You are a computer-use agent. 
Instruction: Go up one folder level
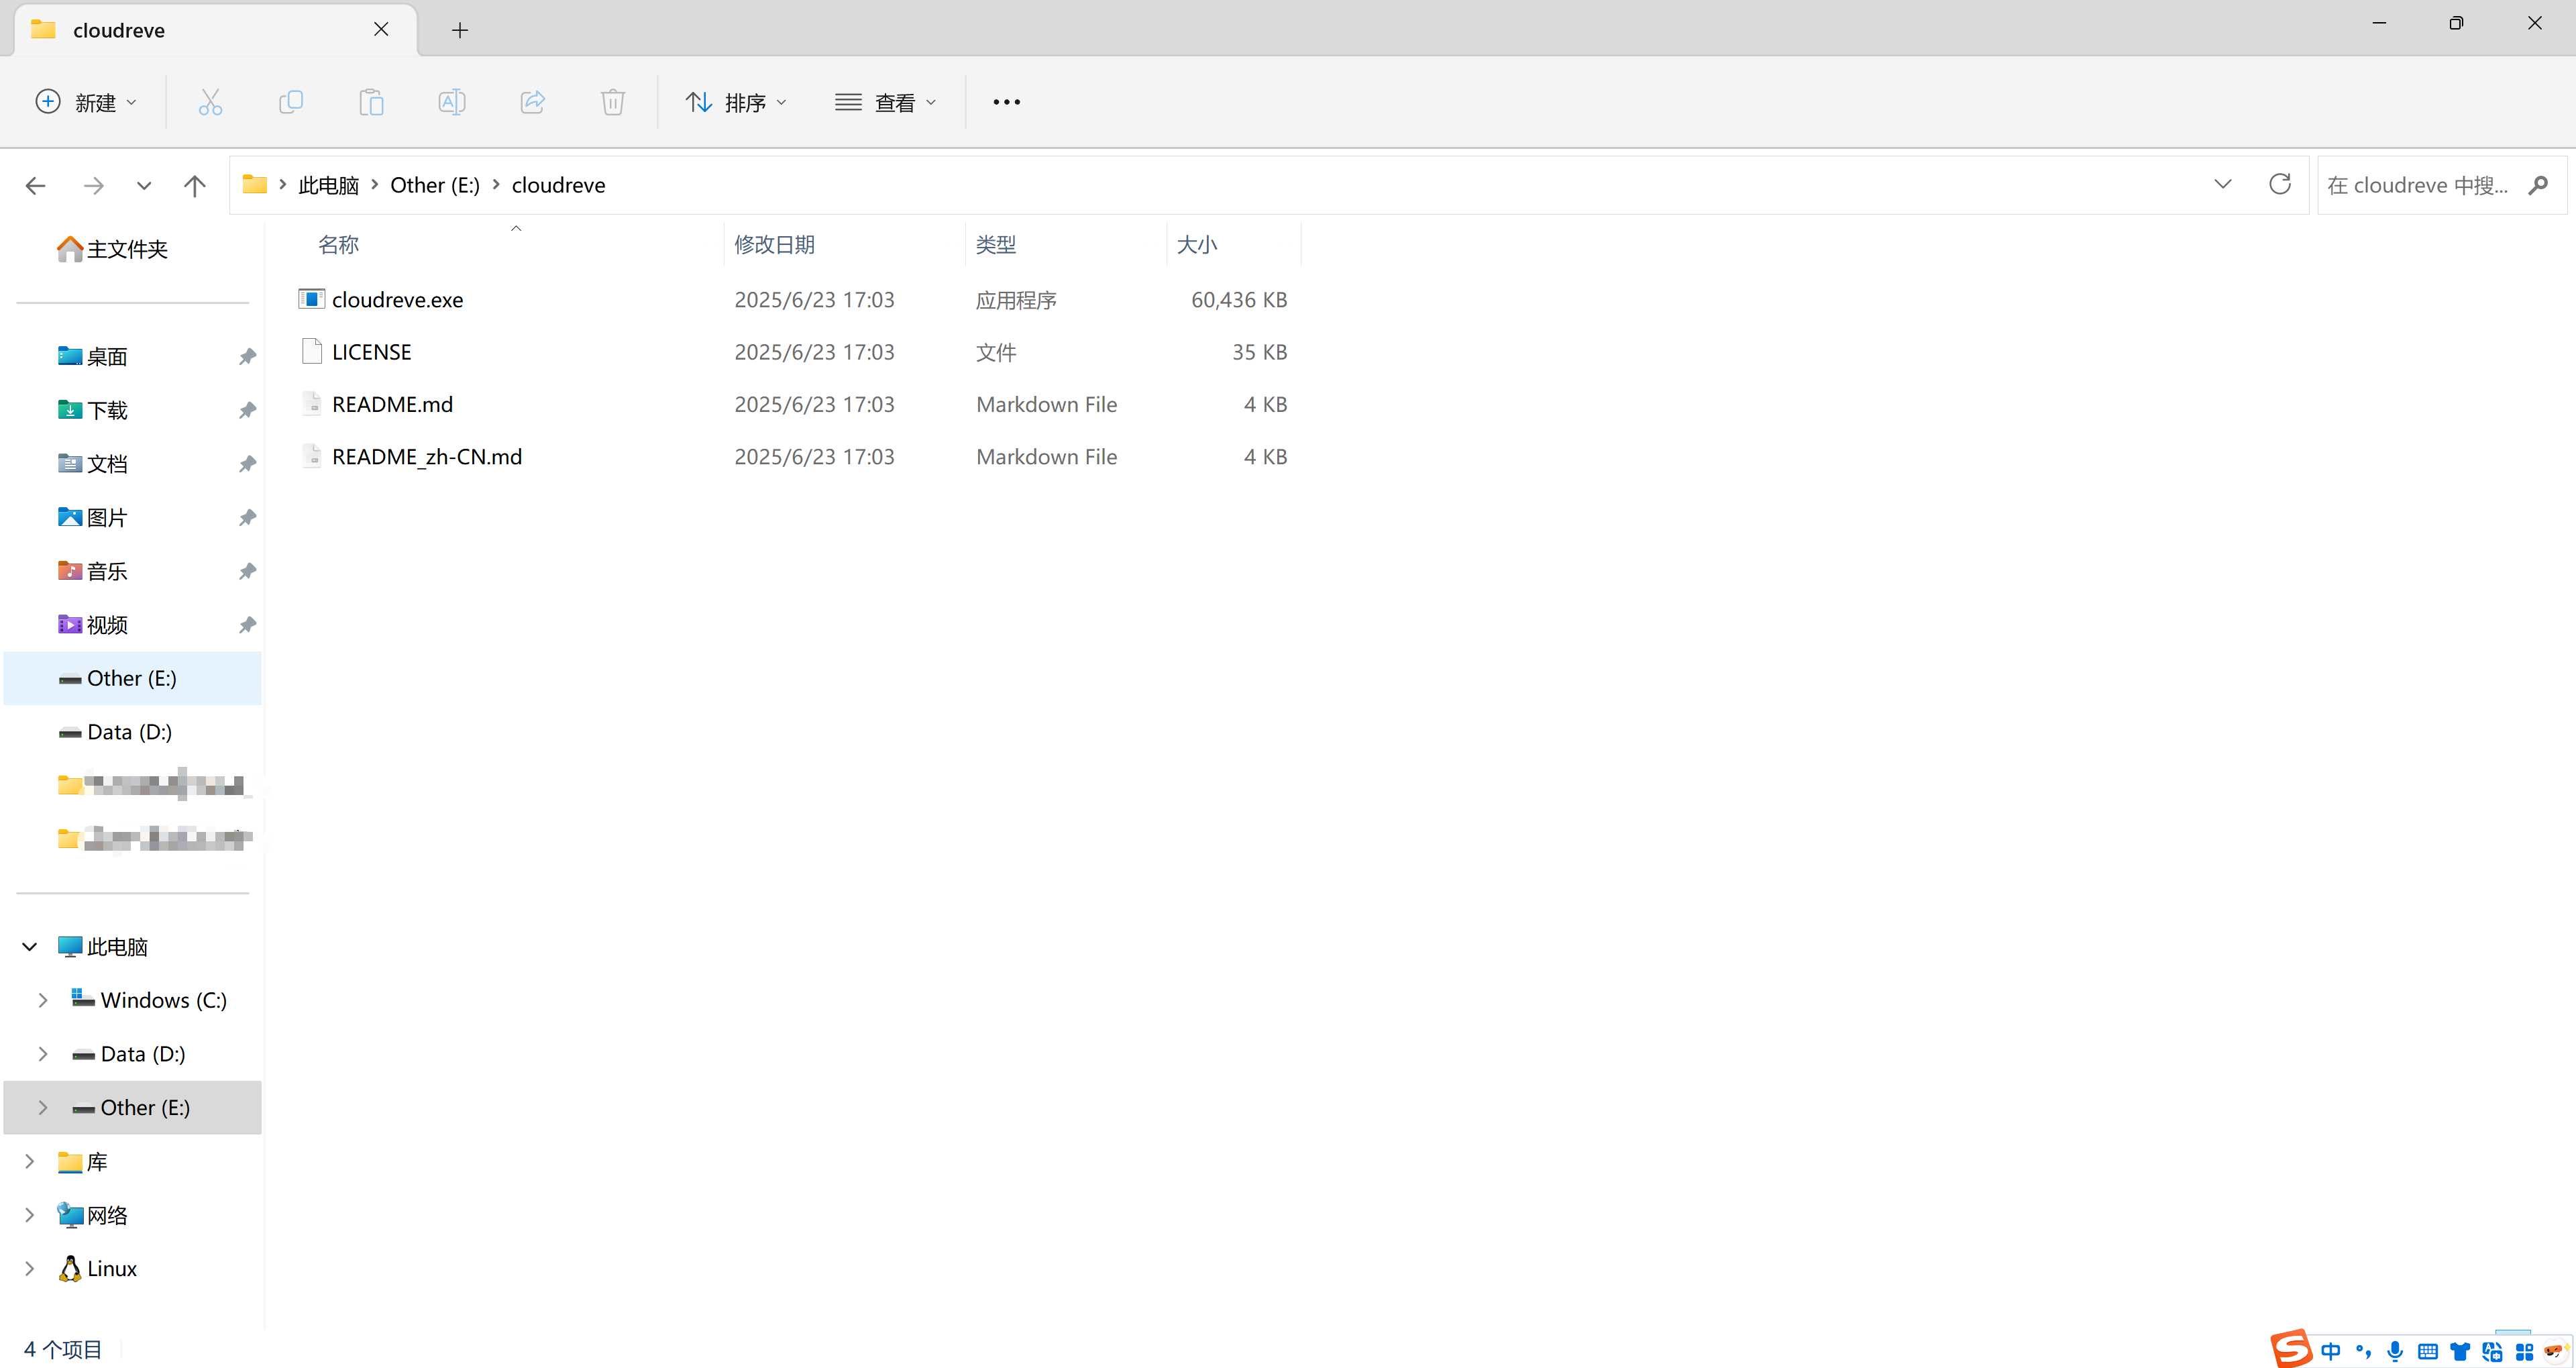tap(195, 185)
